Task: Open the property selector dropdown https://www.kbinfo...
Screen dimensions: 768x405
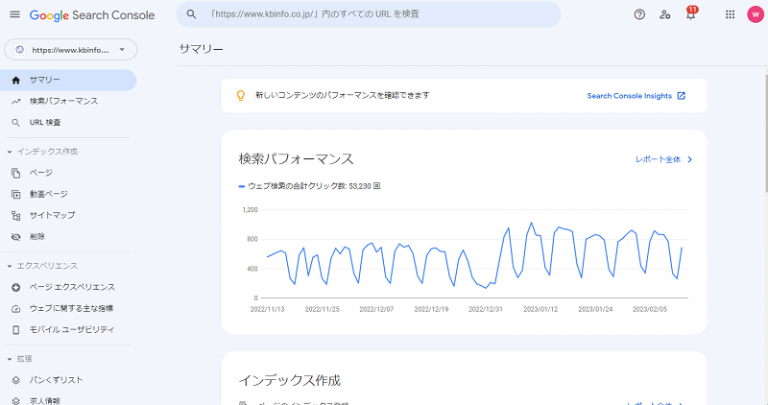Action: (x=71, y=49)
